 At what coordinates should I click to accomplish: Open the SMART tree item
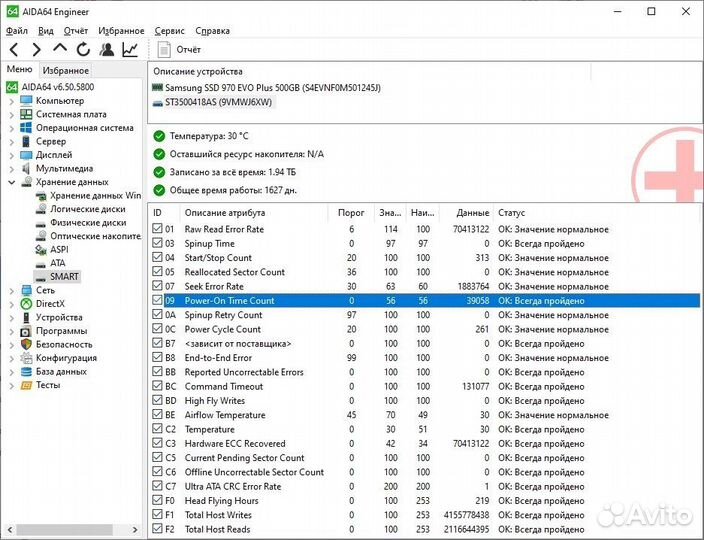pos(64,277)
